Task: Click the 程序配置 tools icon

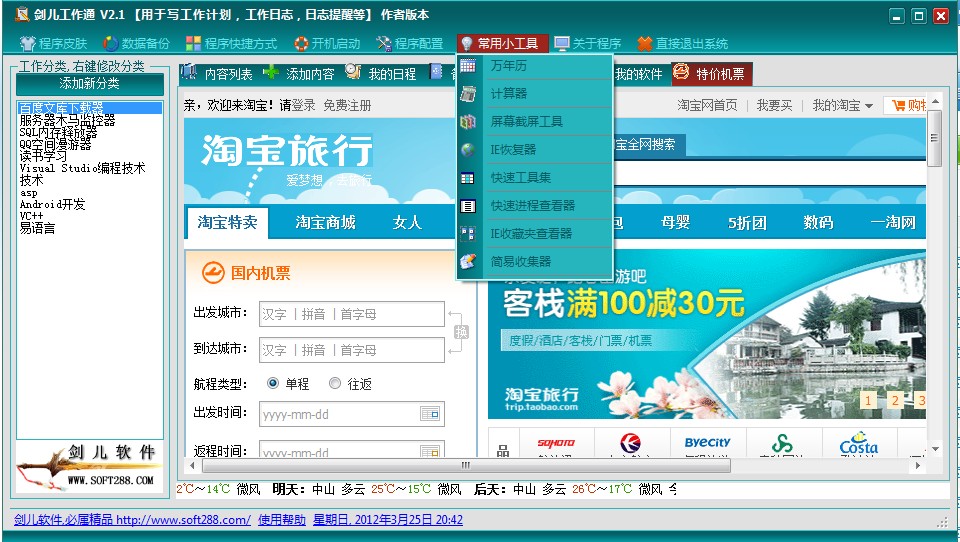Action: tap(384, 43)
